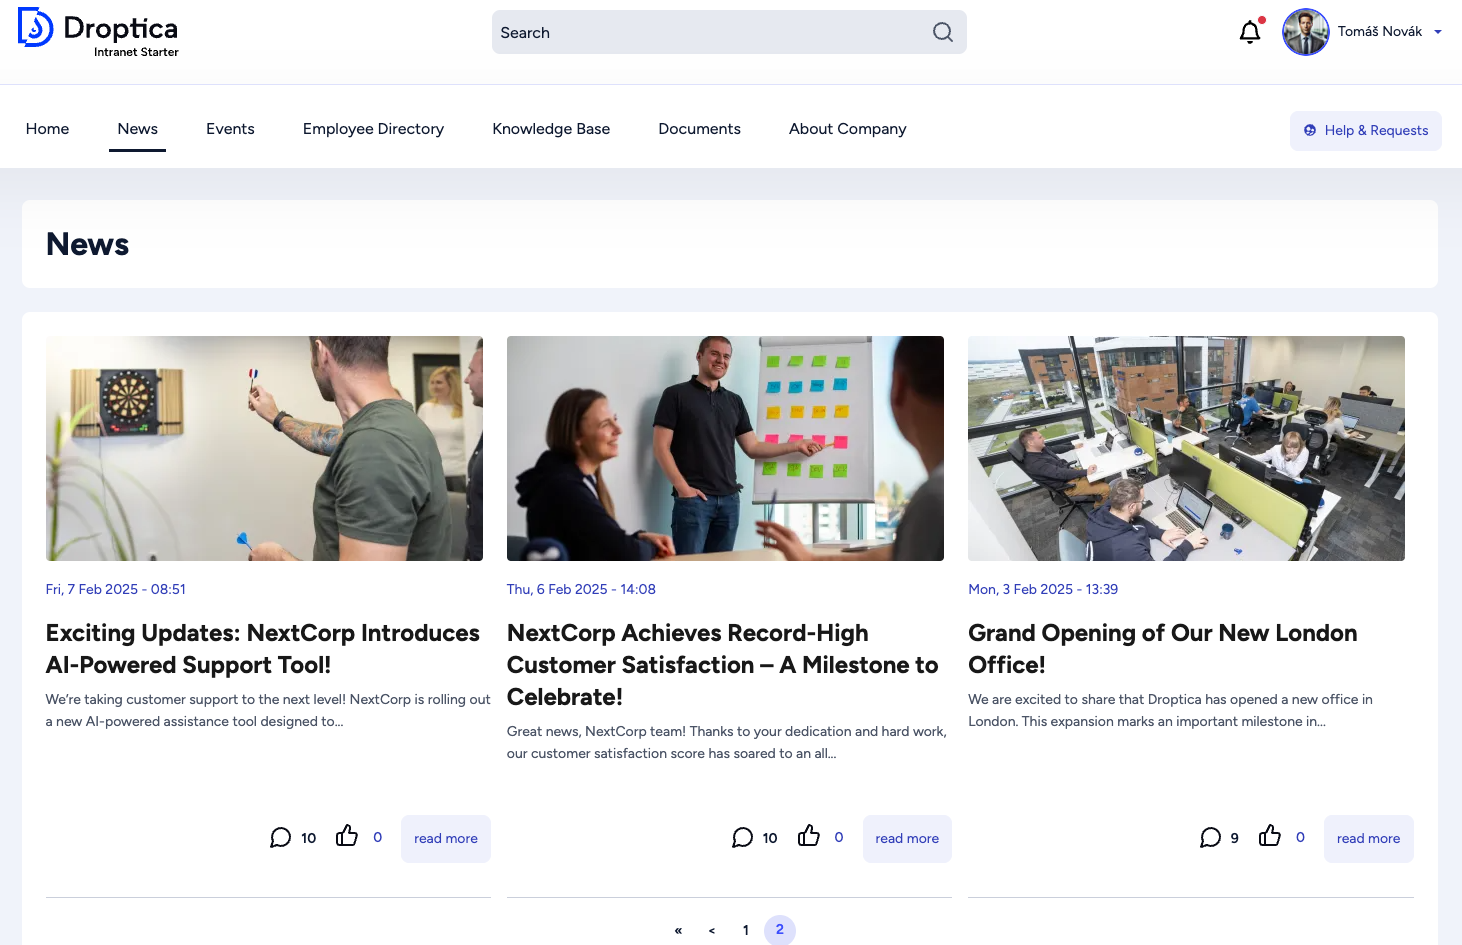
Task: Open the Employee Directory page
Action: 373,128
